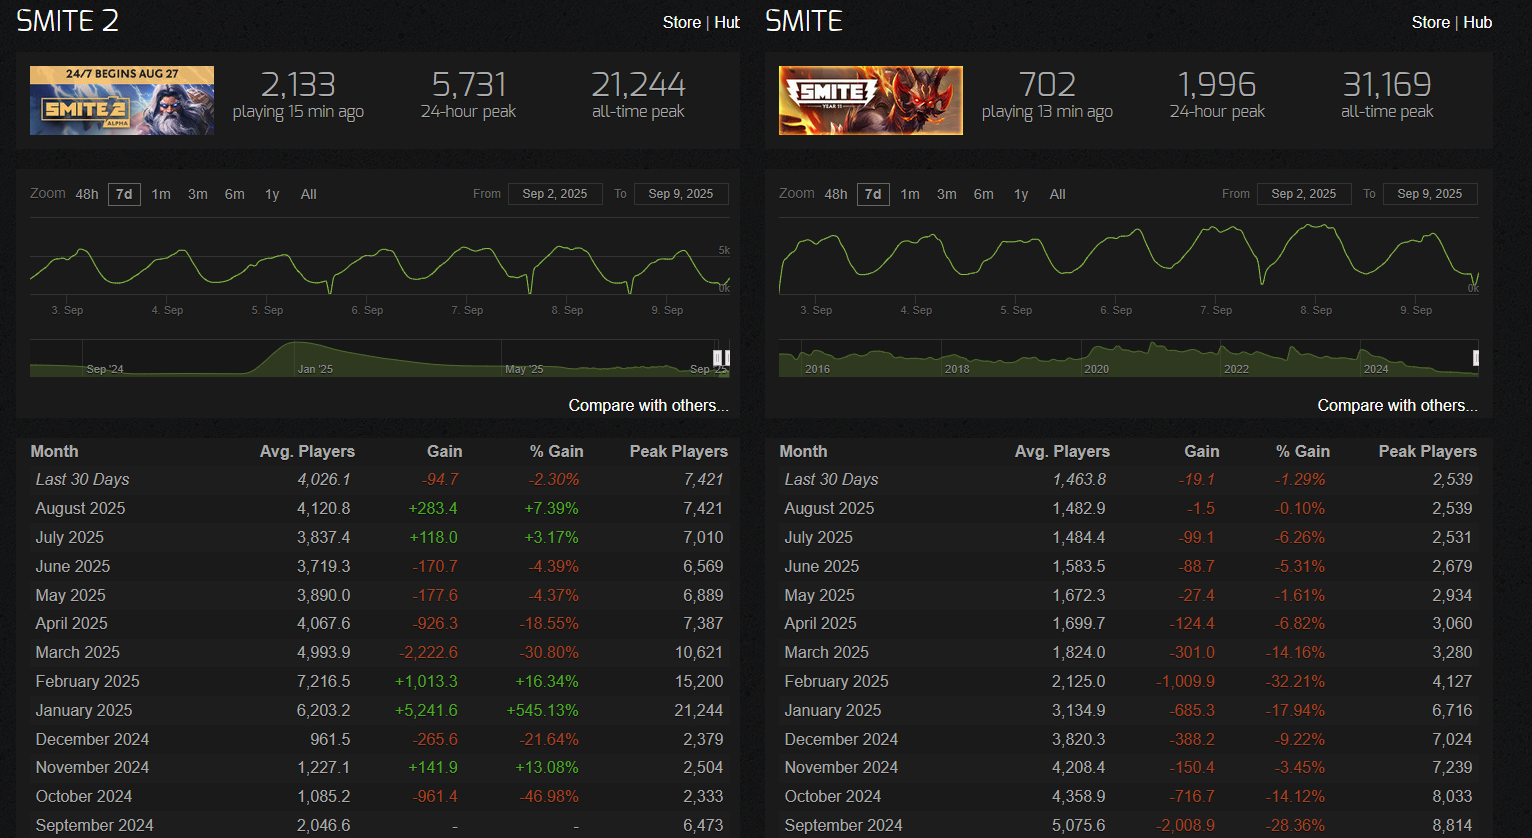Select 1y zoom on SMITE chart
This screenshot has height=838, width=1532.
[x=1021, y=194]
